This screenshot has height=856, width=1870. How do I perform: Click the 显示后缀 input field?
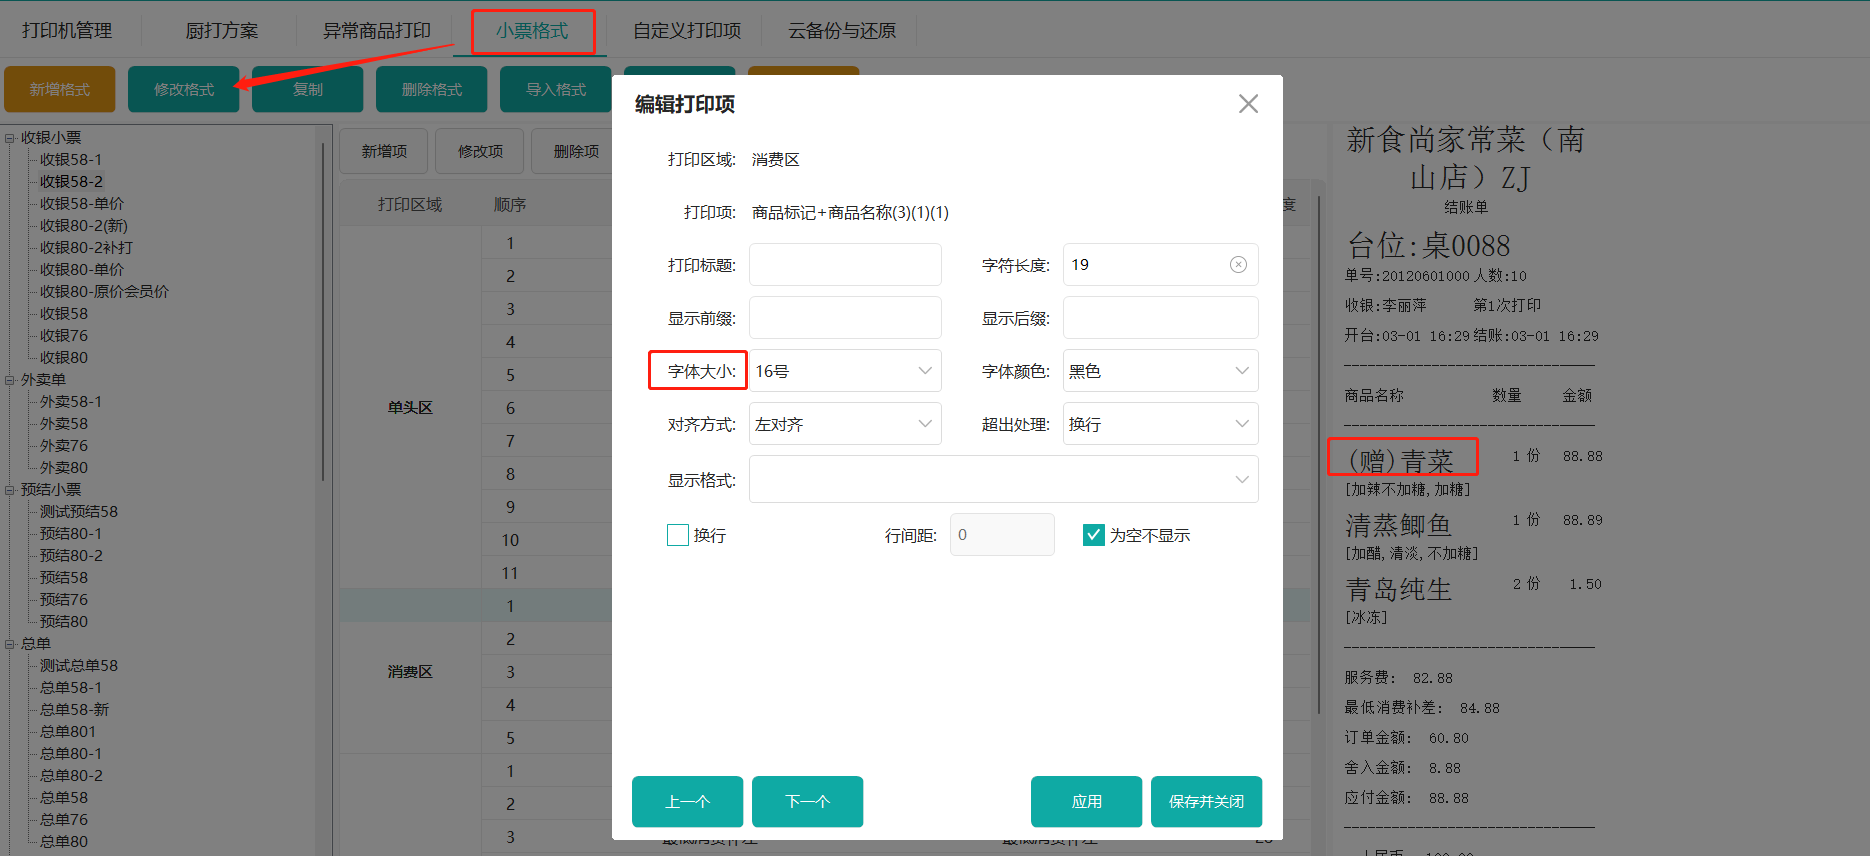(x=1160, y=318)
